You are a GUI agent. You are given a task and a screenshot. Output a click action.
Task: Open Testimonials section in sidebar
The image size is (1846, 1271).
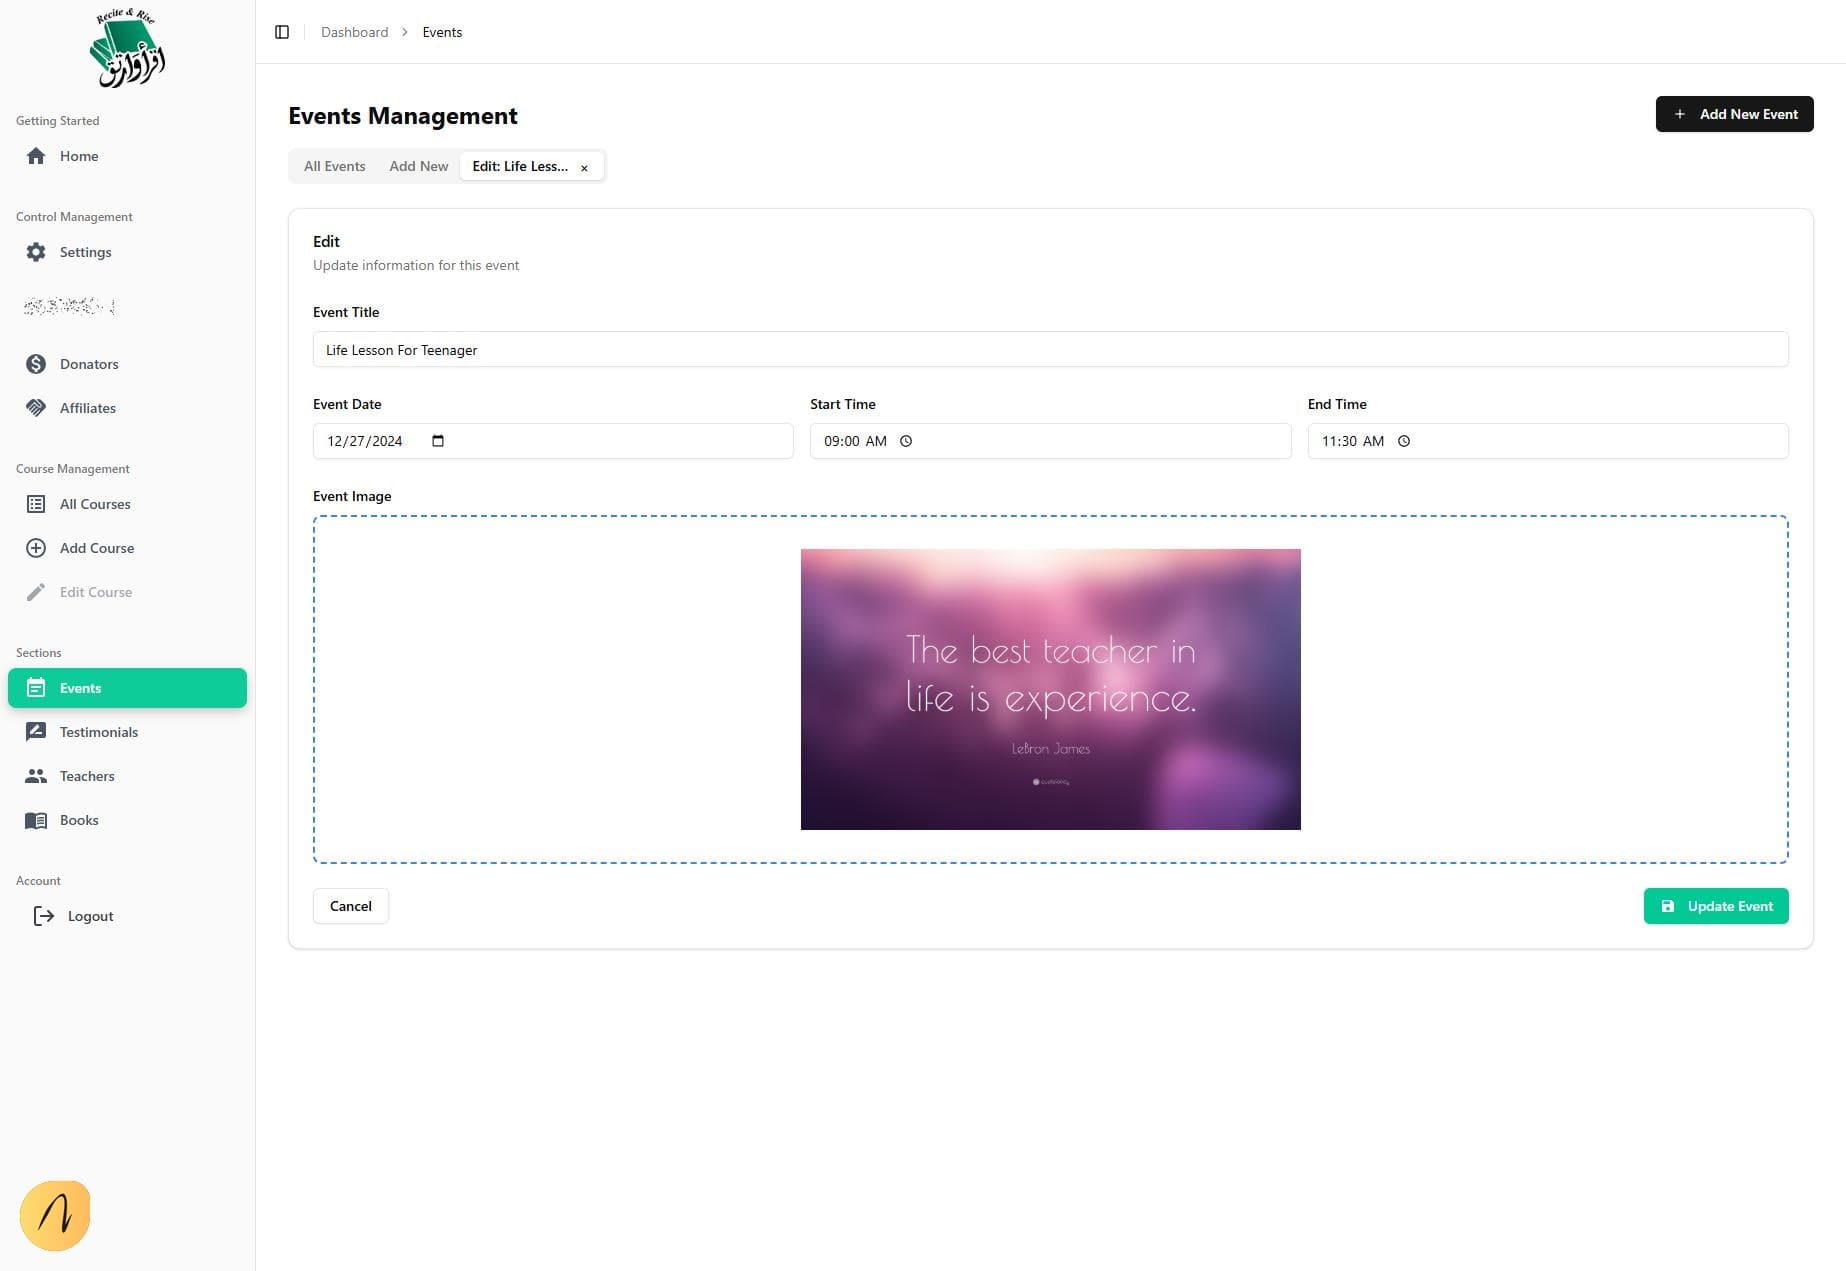click(127, 732)
